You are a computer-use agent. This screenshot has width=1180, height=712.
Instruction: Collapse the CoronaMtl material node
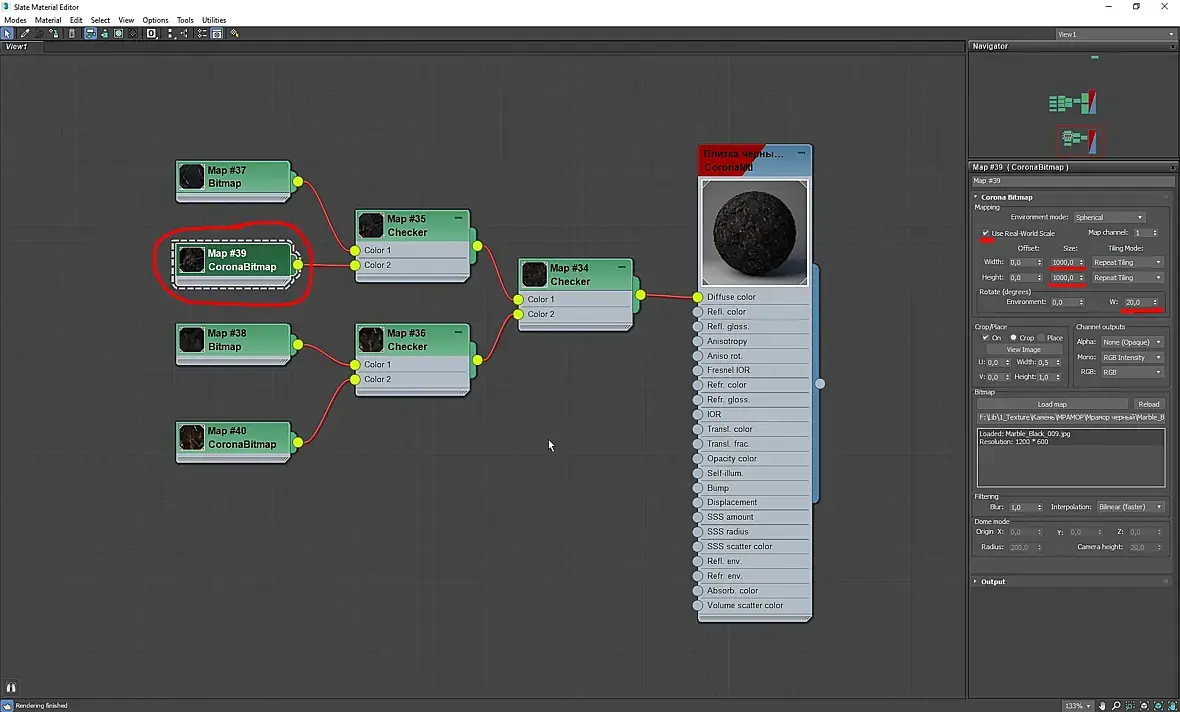click(x=801, y=153)
